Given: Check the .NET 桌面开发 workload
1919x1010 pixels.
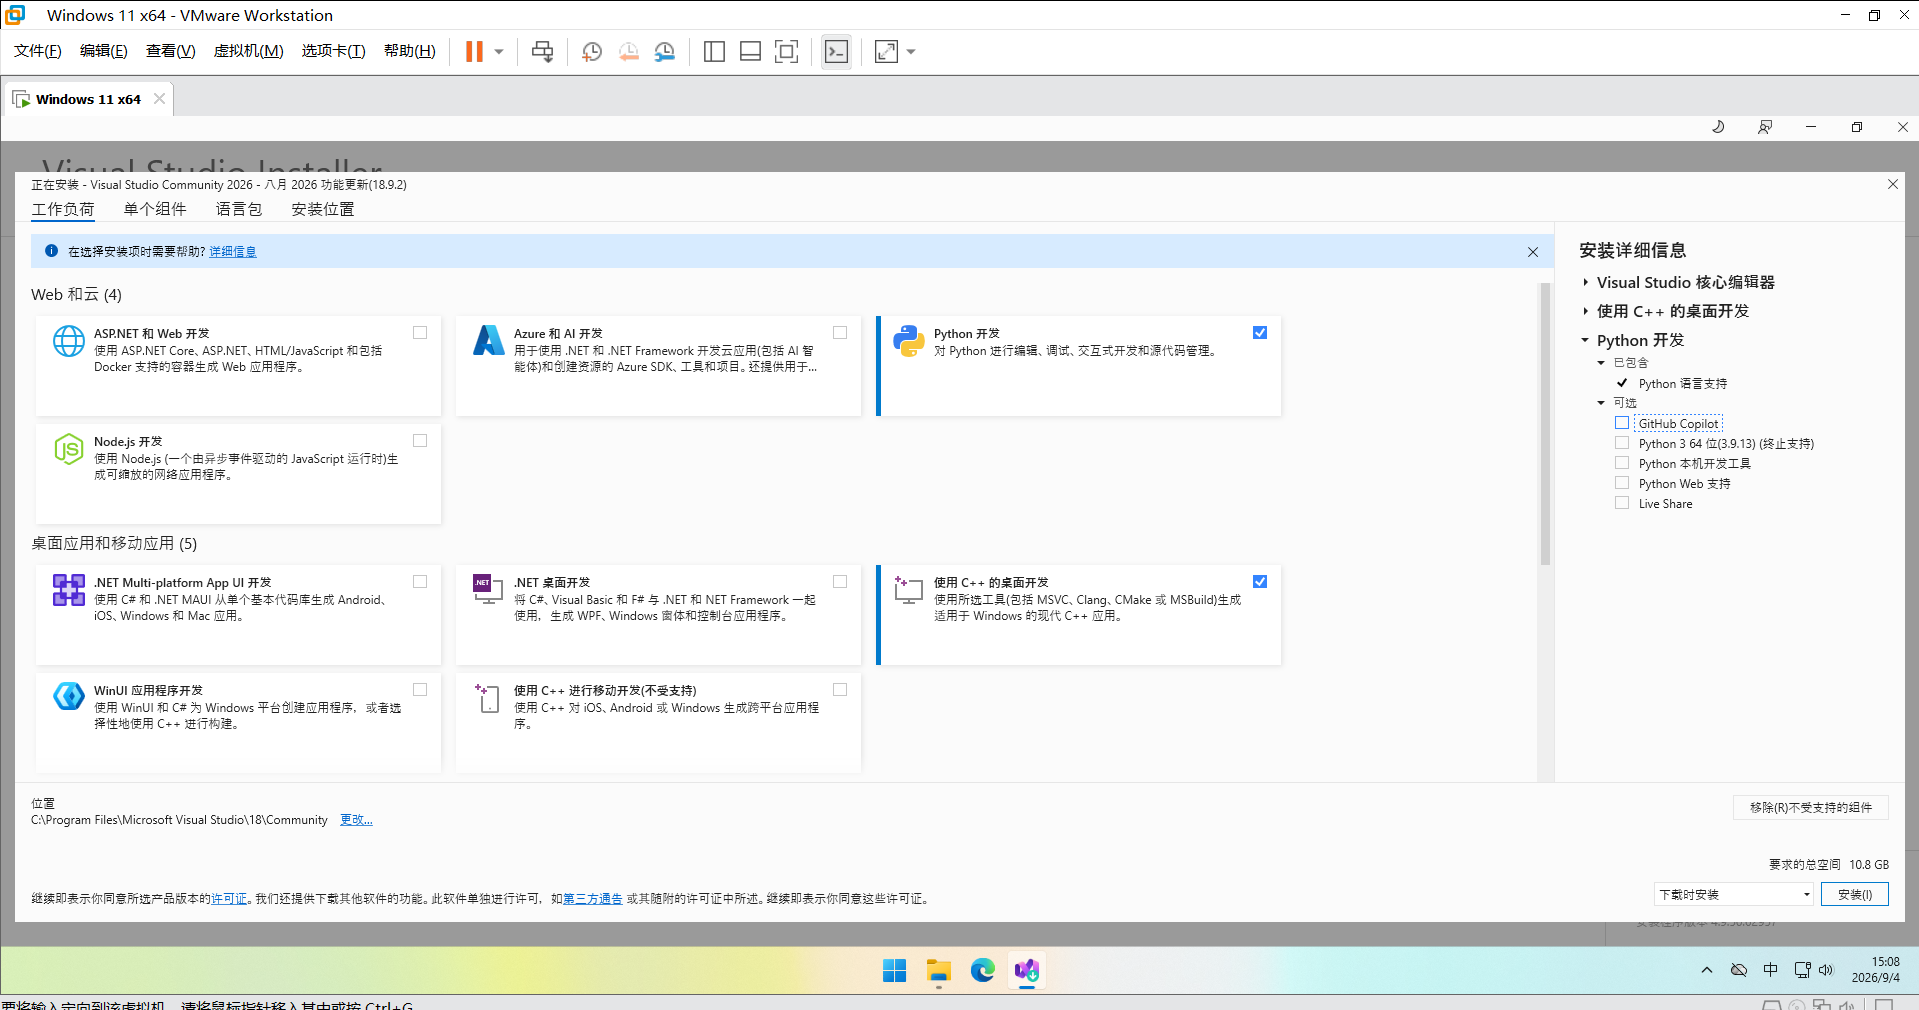Looking at the screenshot, I should coord(840,582).
